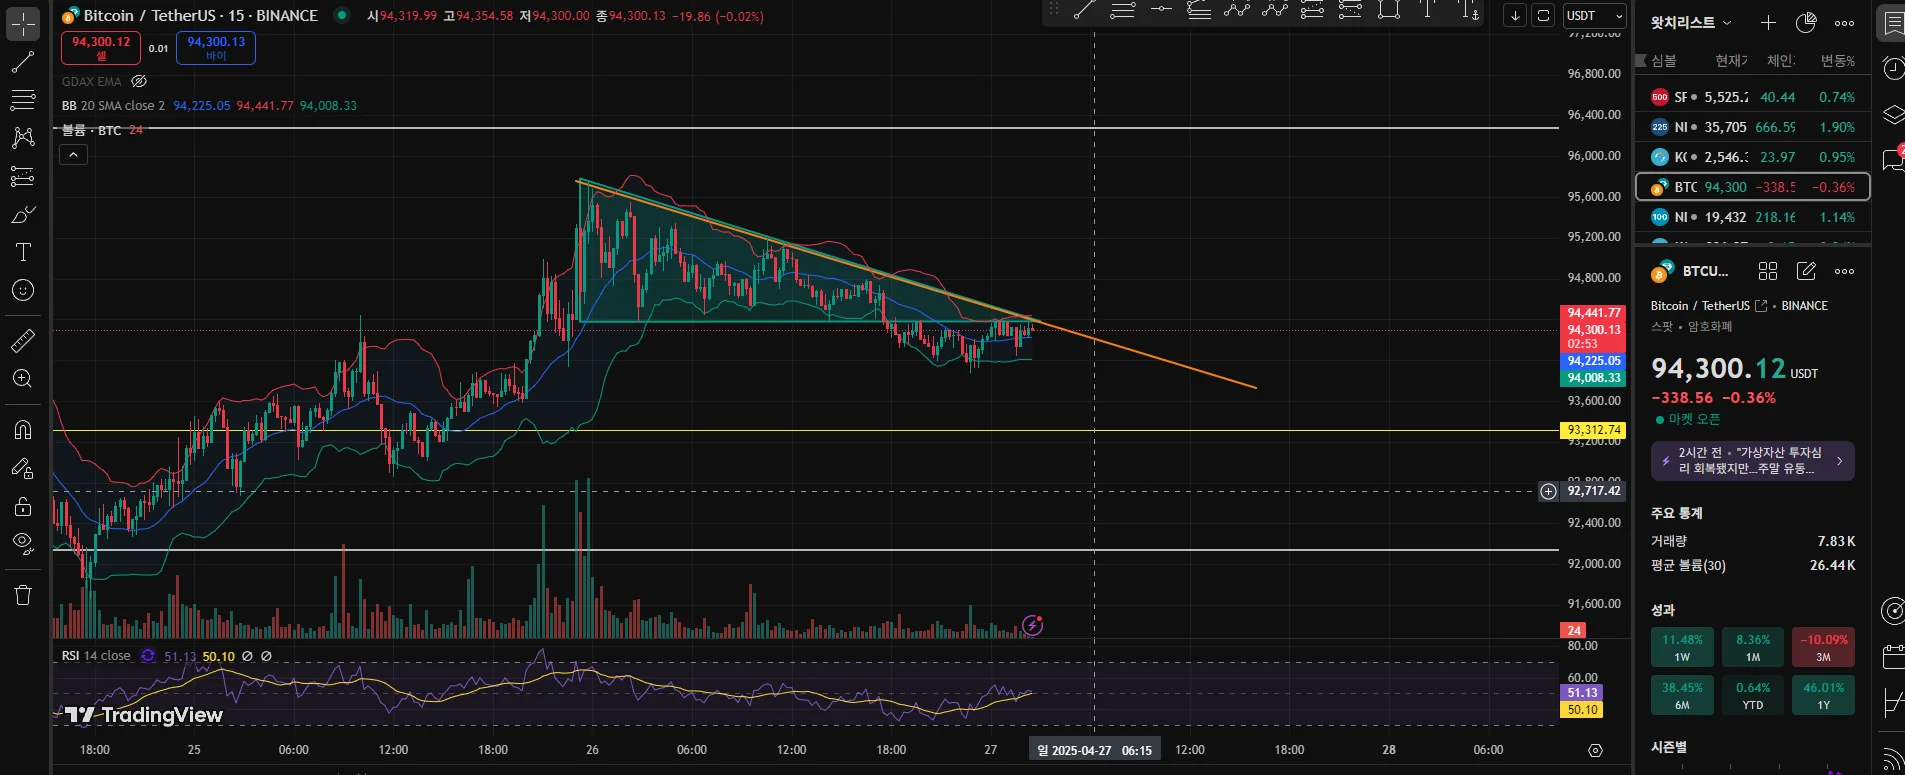Select the 3M performance tile
This screenshot has height=775, width=1905.
pos(1823,648)
